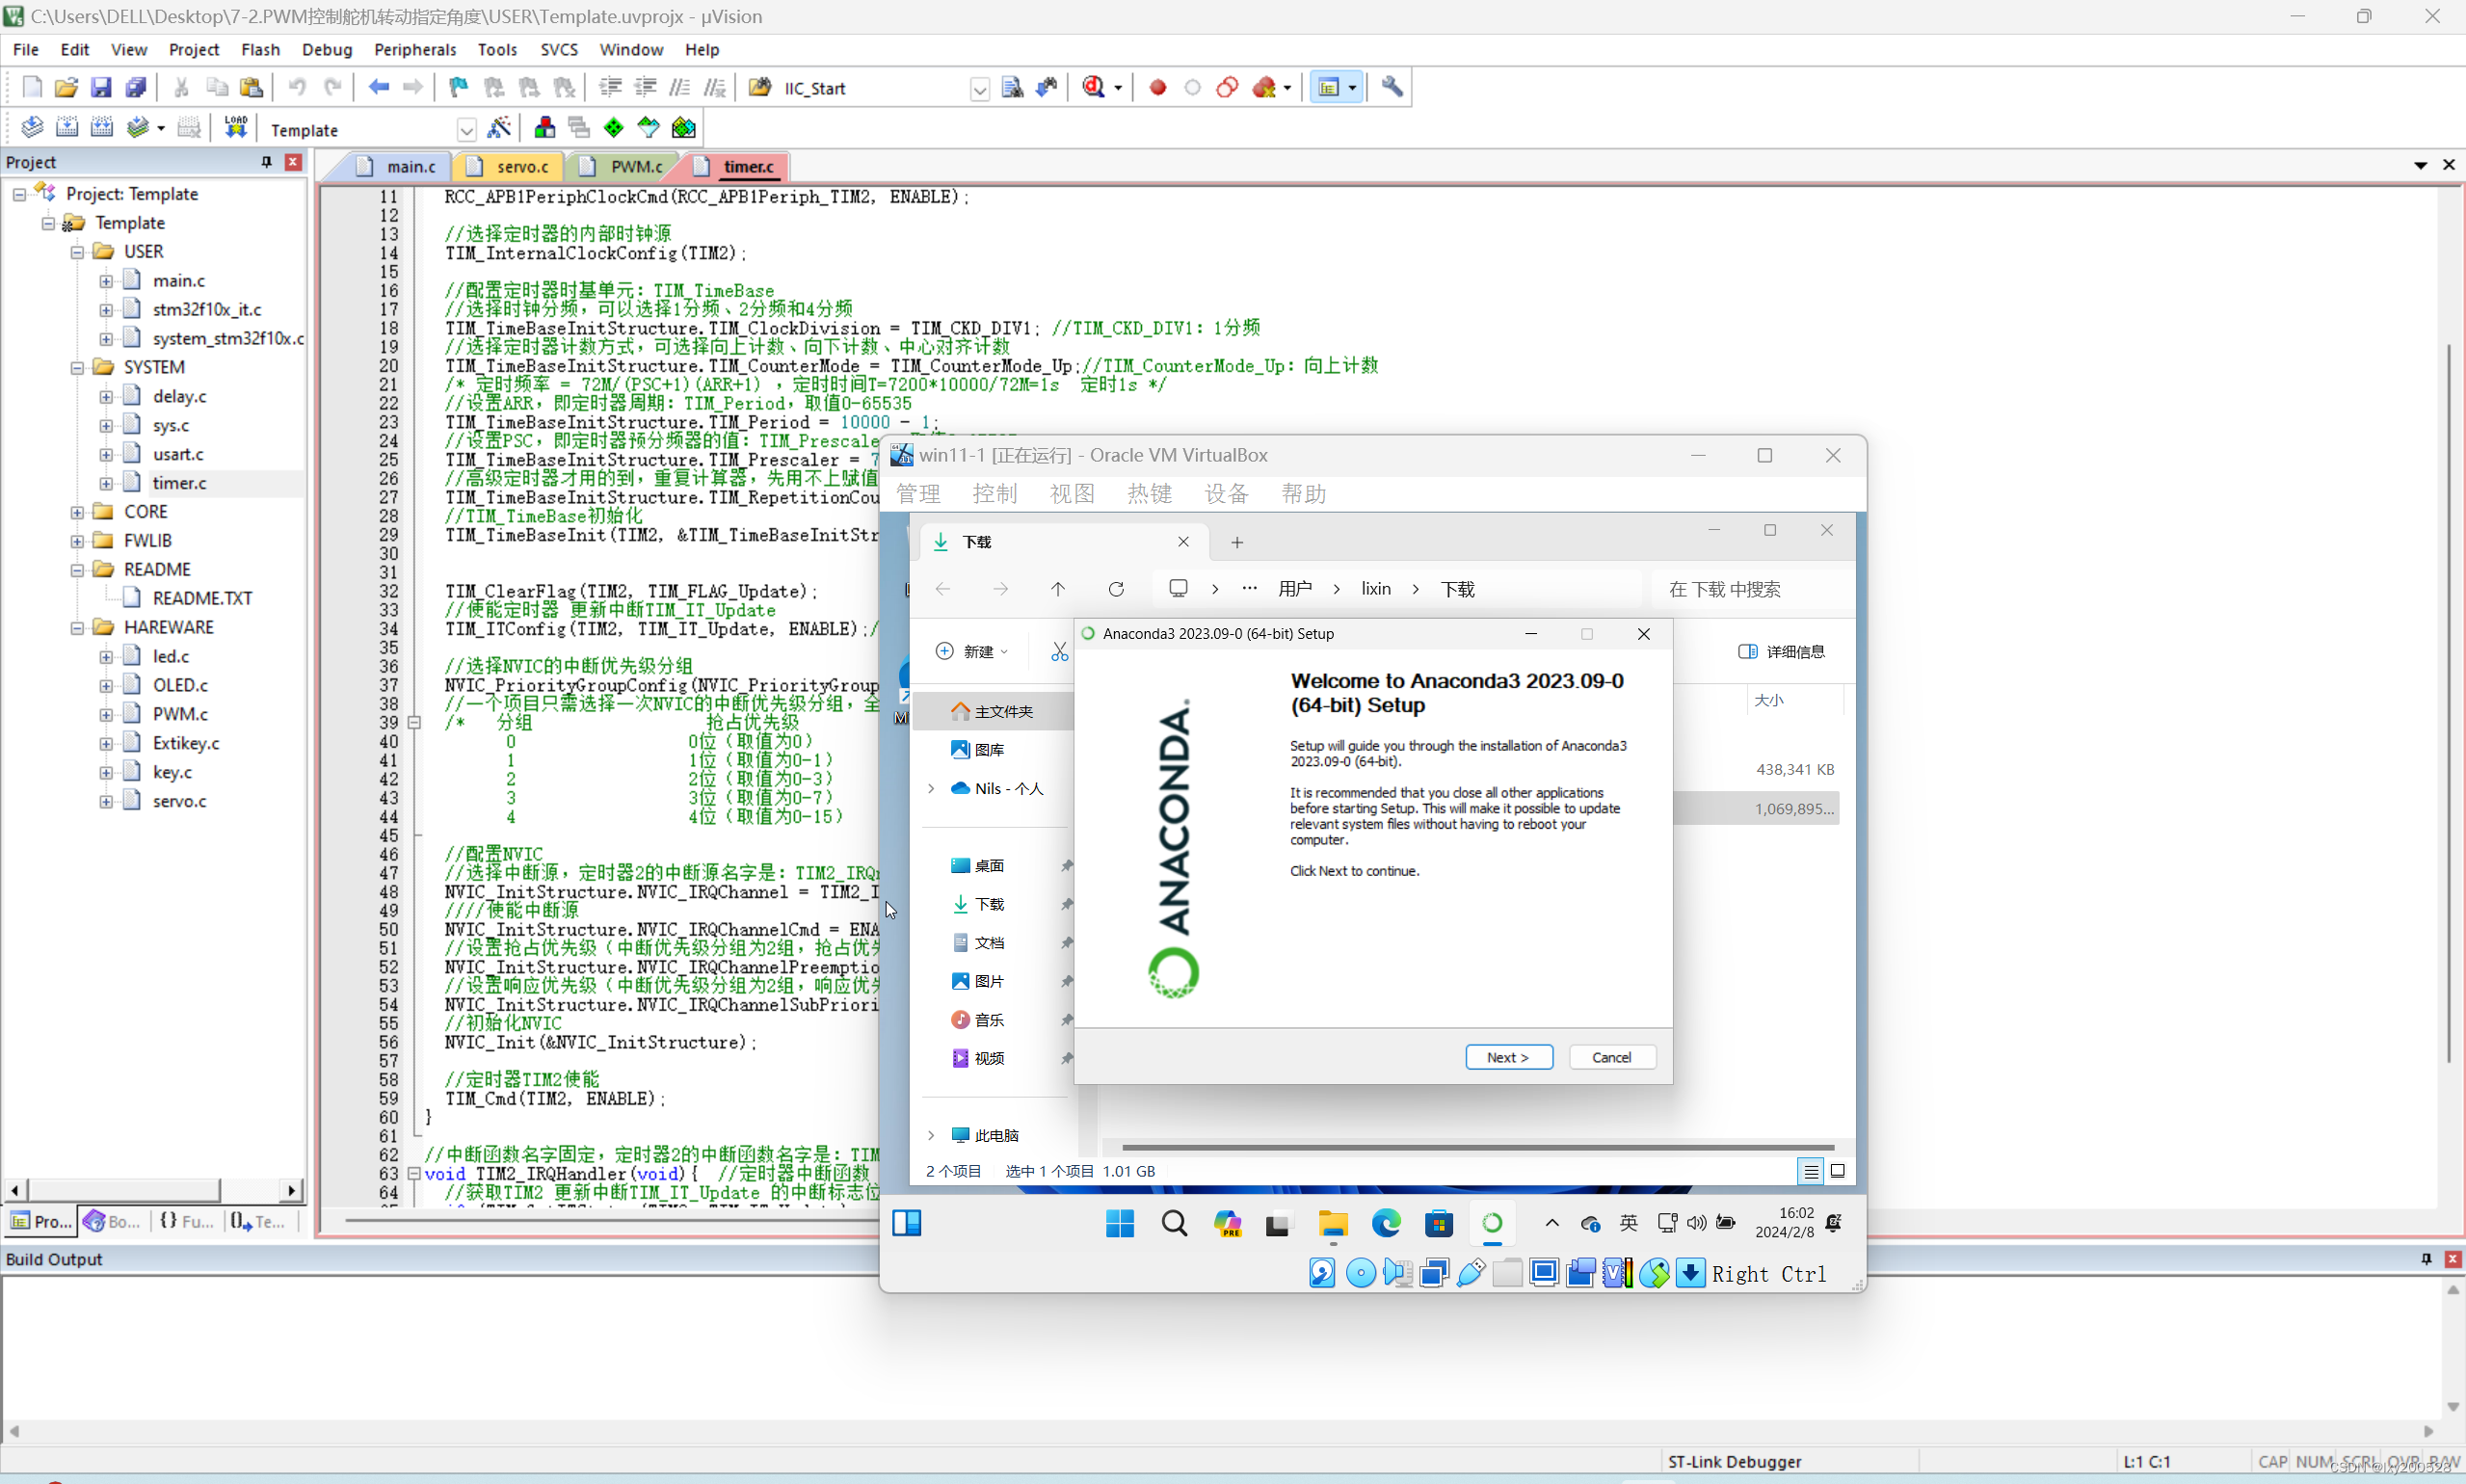
Task: Open Manage Run-Time Environment green diamond
Action: 614,128
